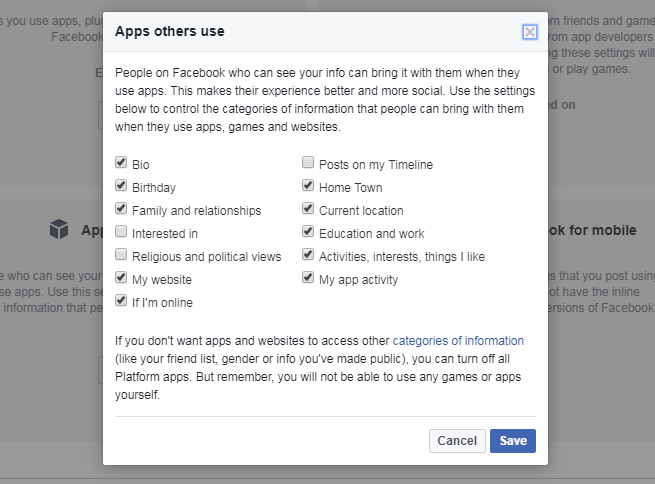Enable the Interested in checkbox
The image size is (655, 484).
pyautogui.click(x=121, y=231)
